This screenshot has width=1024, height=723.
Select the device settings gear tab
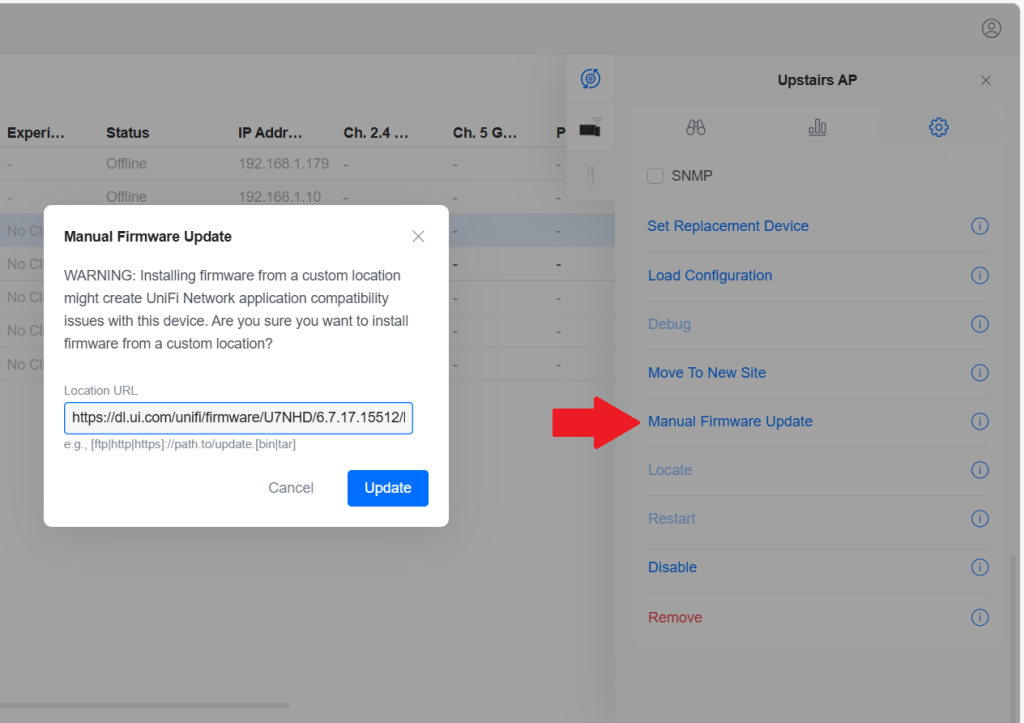click(938, 127)
